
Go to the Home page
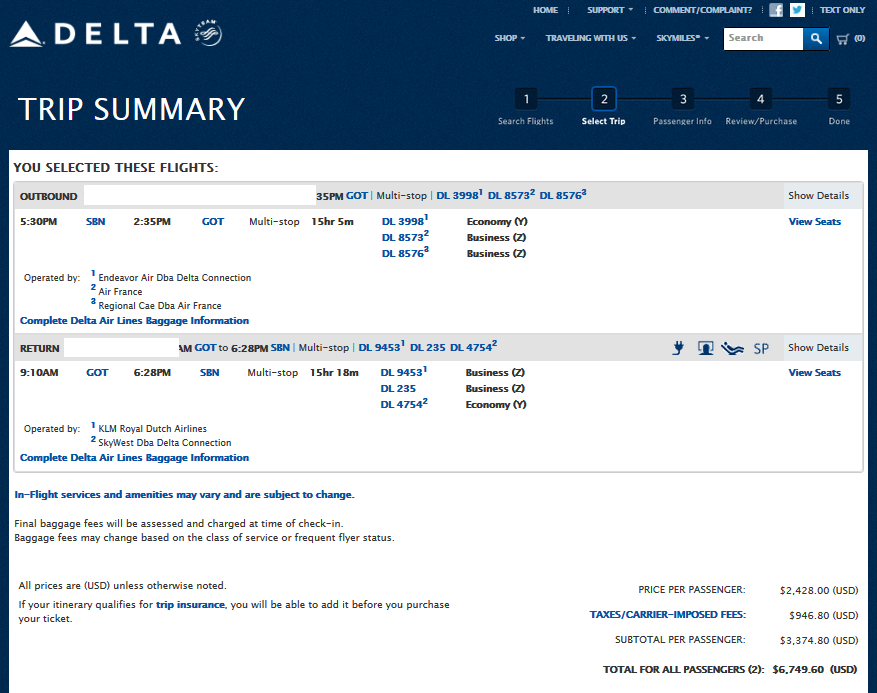pos(545,10)
